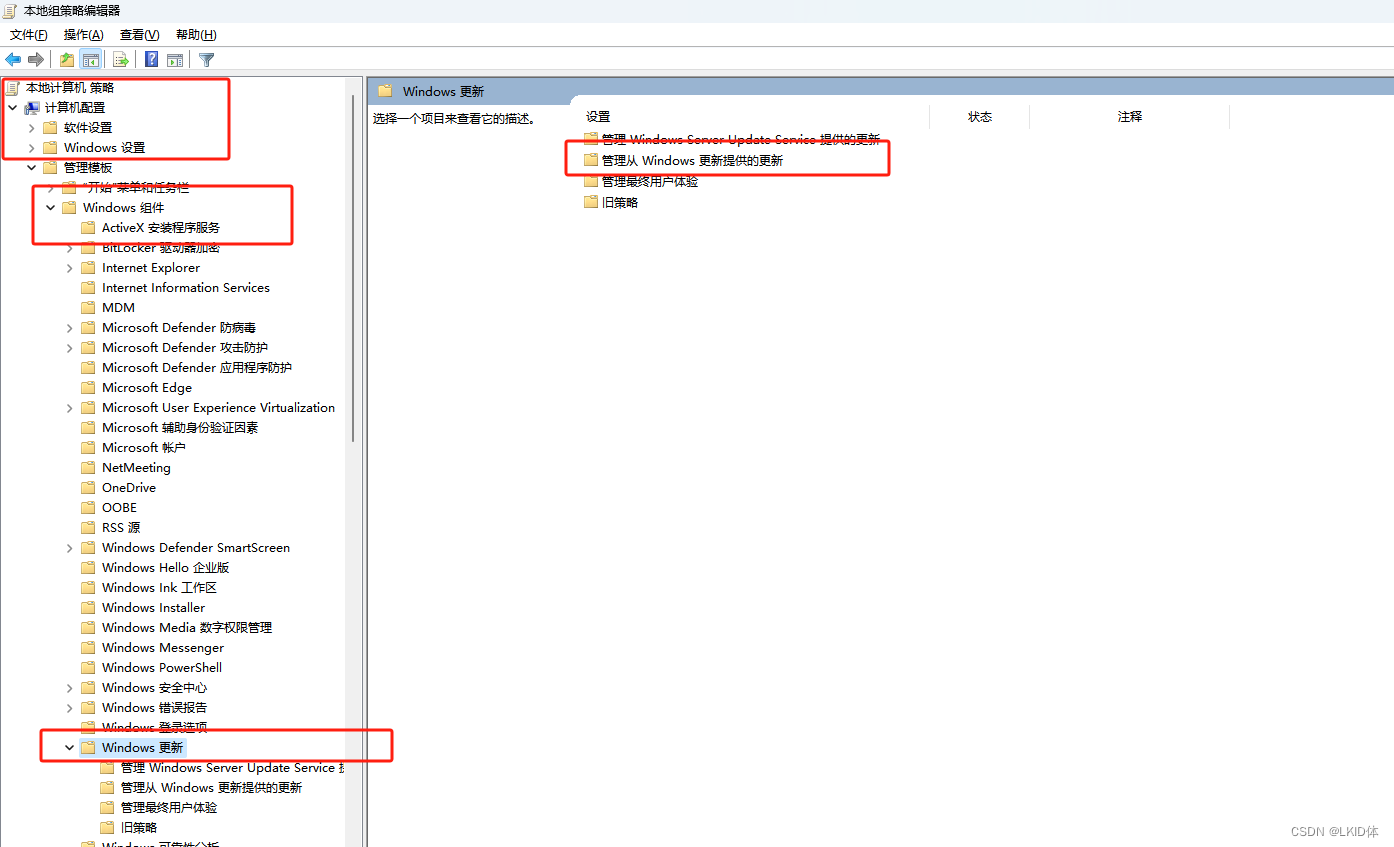This screenshot has width=1394, height=847.
Task: Click the folder icon beside NetMeeting
Action: click(x=88, y=468)
